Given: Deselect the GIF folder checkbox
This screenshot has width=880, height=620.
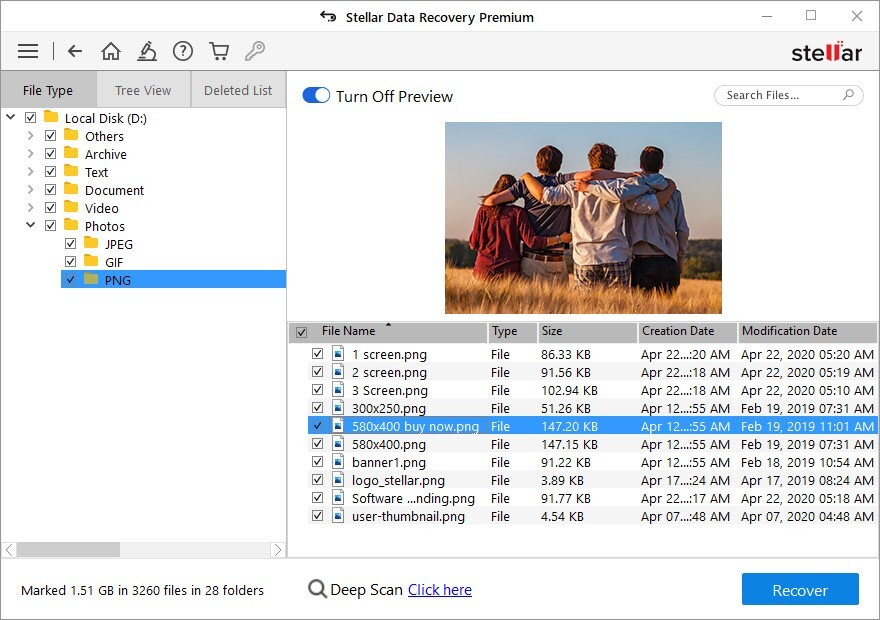Looking at the screenshot, I should coord(70,262).
